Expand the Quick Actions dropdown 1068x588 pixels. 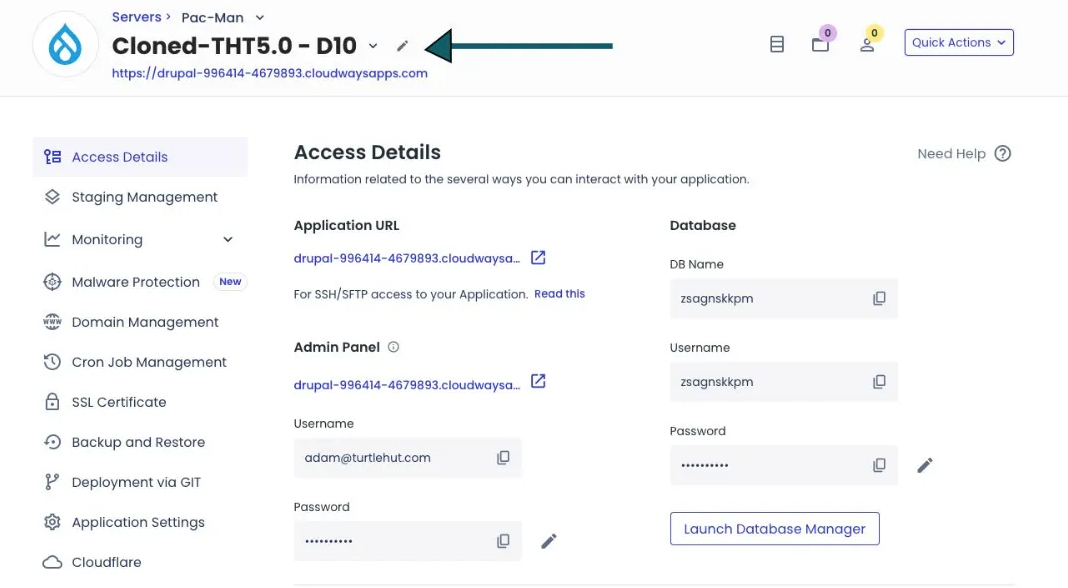(958, 43)
